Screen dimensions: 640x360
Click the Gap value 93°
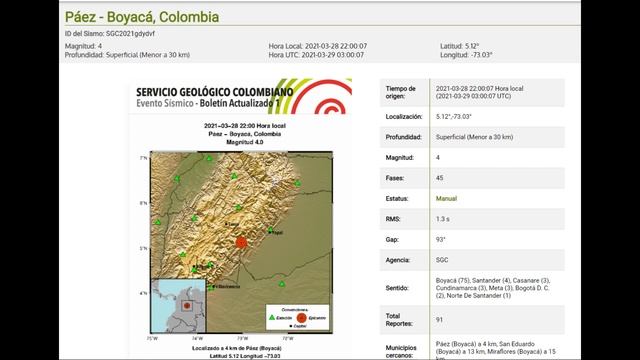pos(440,240)
